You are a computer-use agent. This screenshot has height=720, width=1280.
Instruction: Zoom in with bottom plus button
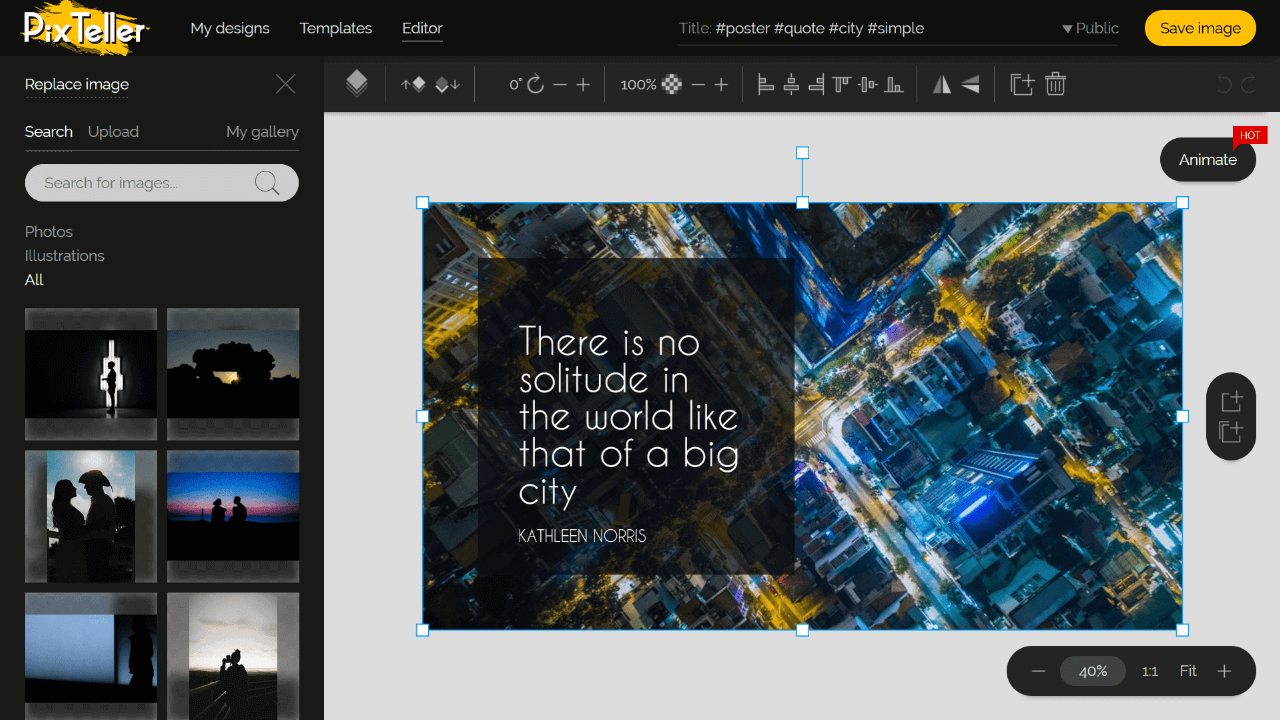click(1224, 671)
